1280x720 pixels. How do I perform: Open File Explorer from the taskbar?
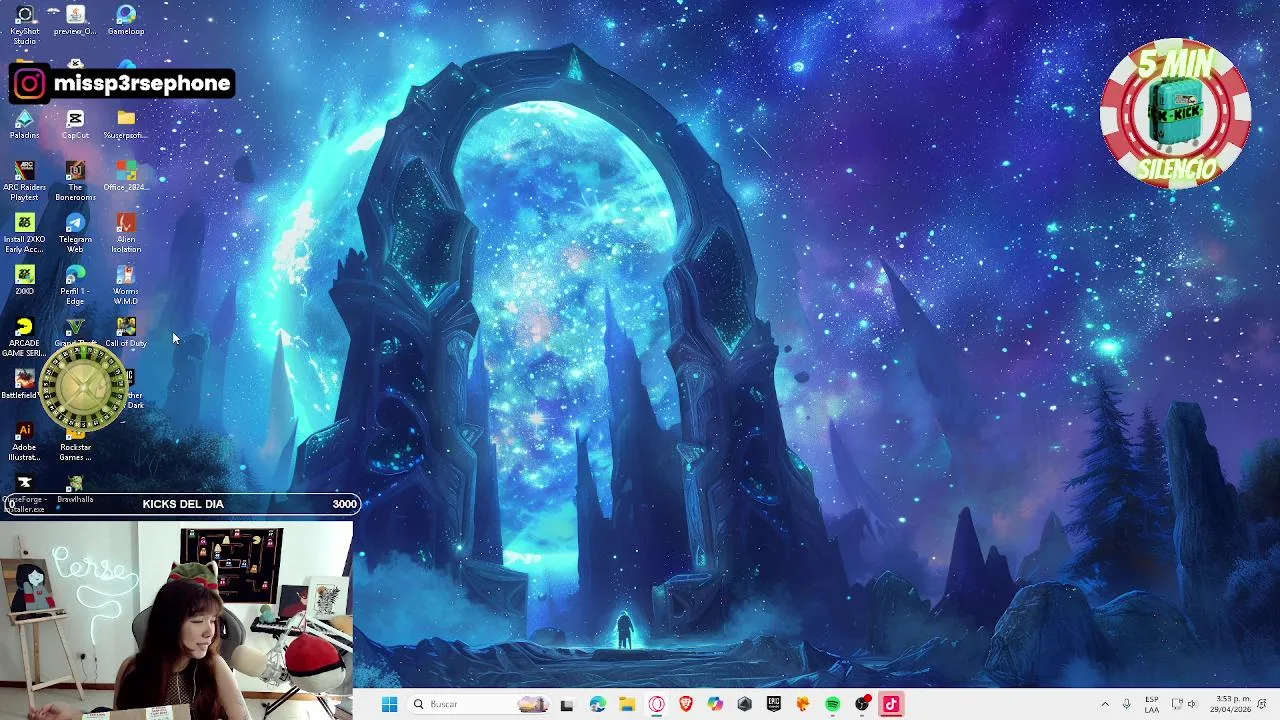[627, 704]
